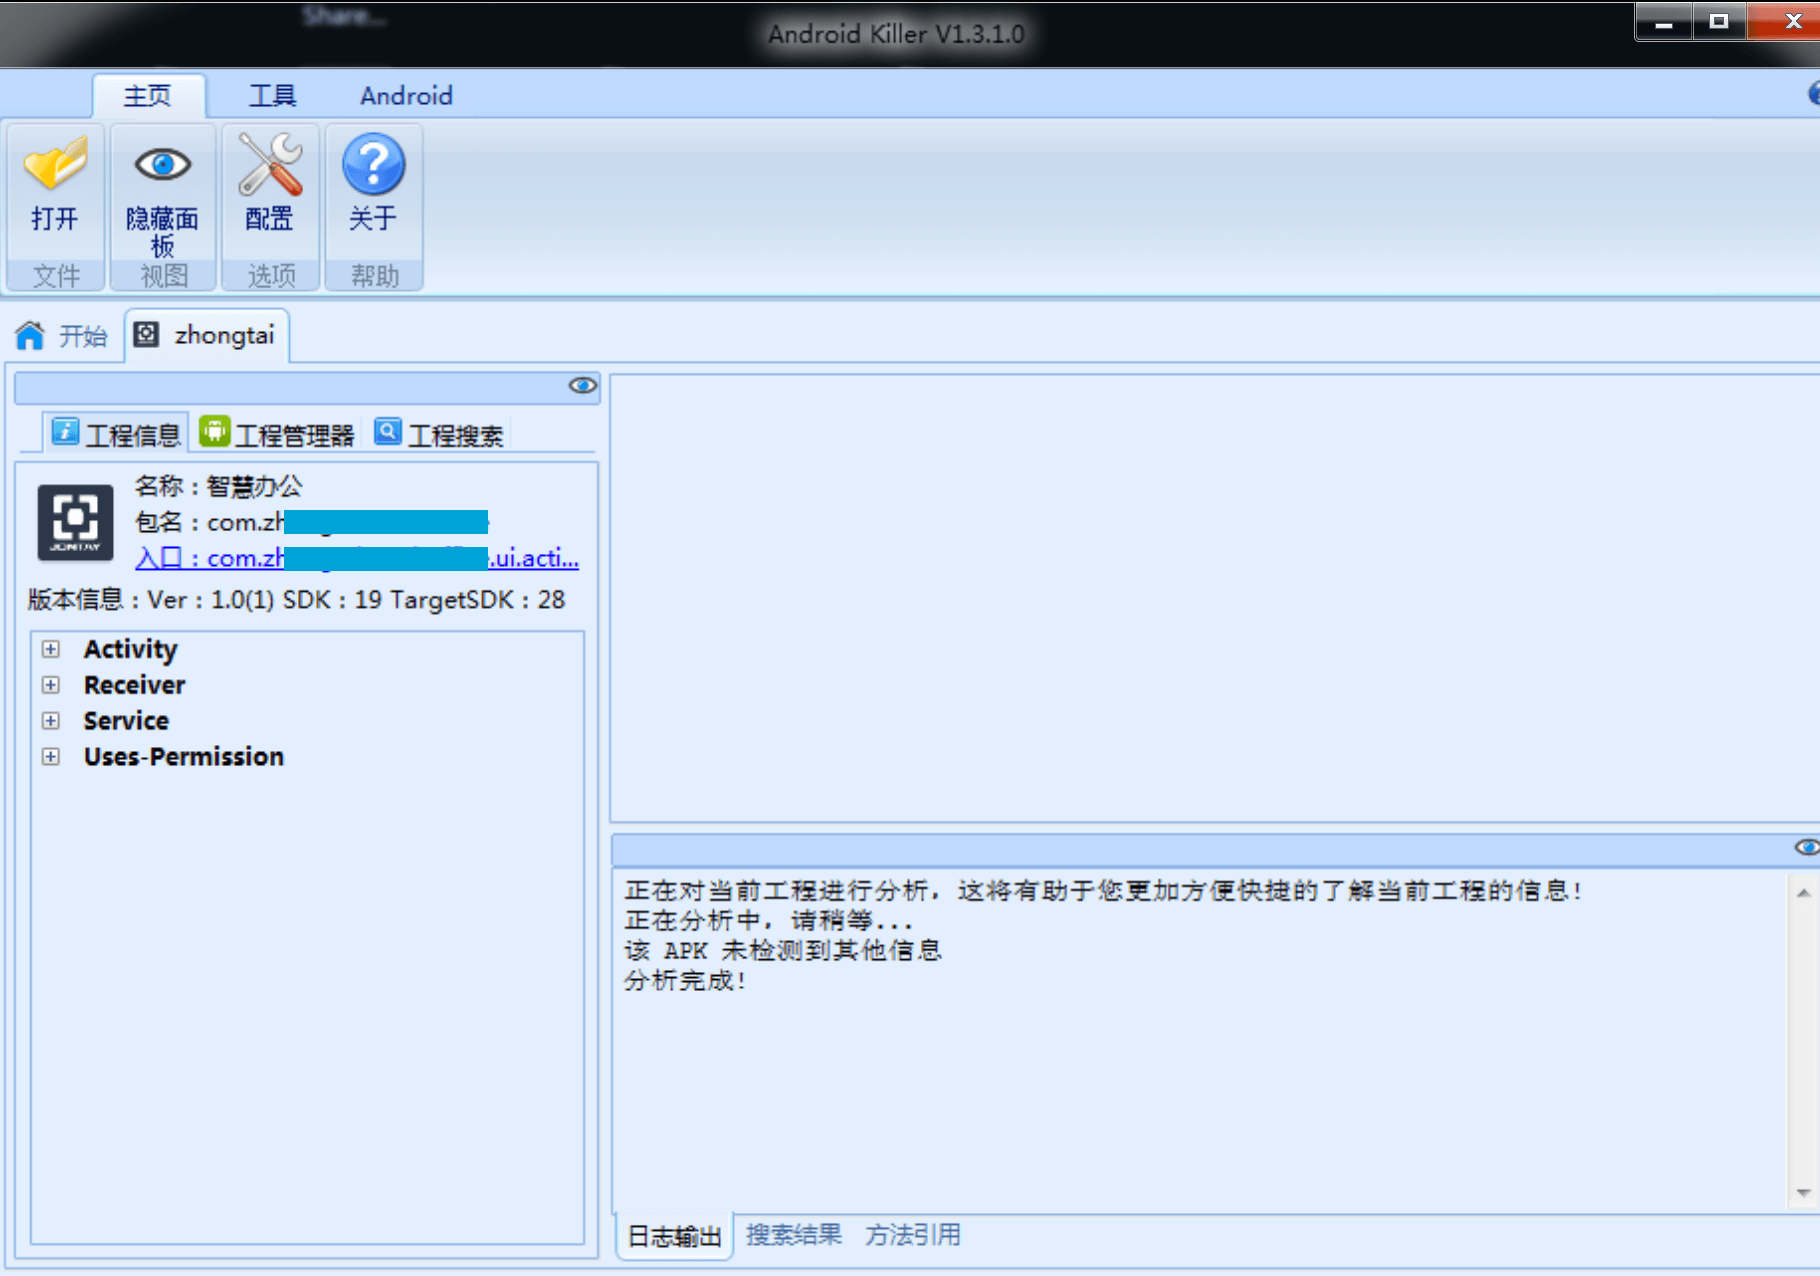
Task: Click the 版本信息 Ver 1.0(1) line
Action: [296, 600]
